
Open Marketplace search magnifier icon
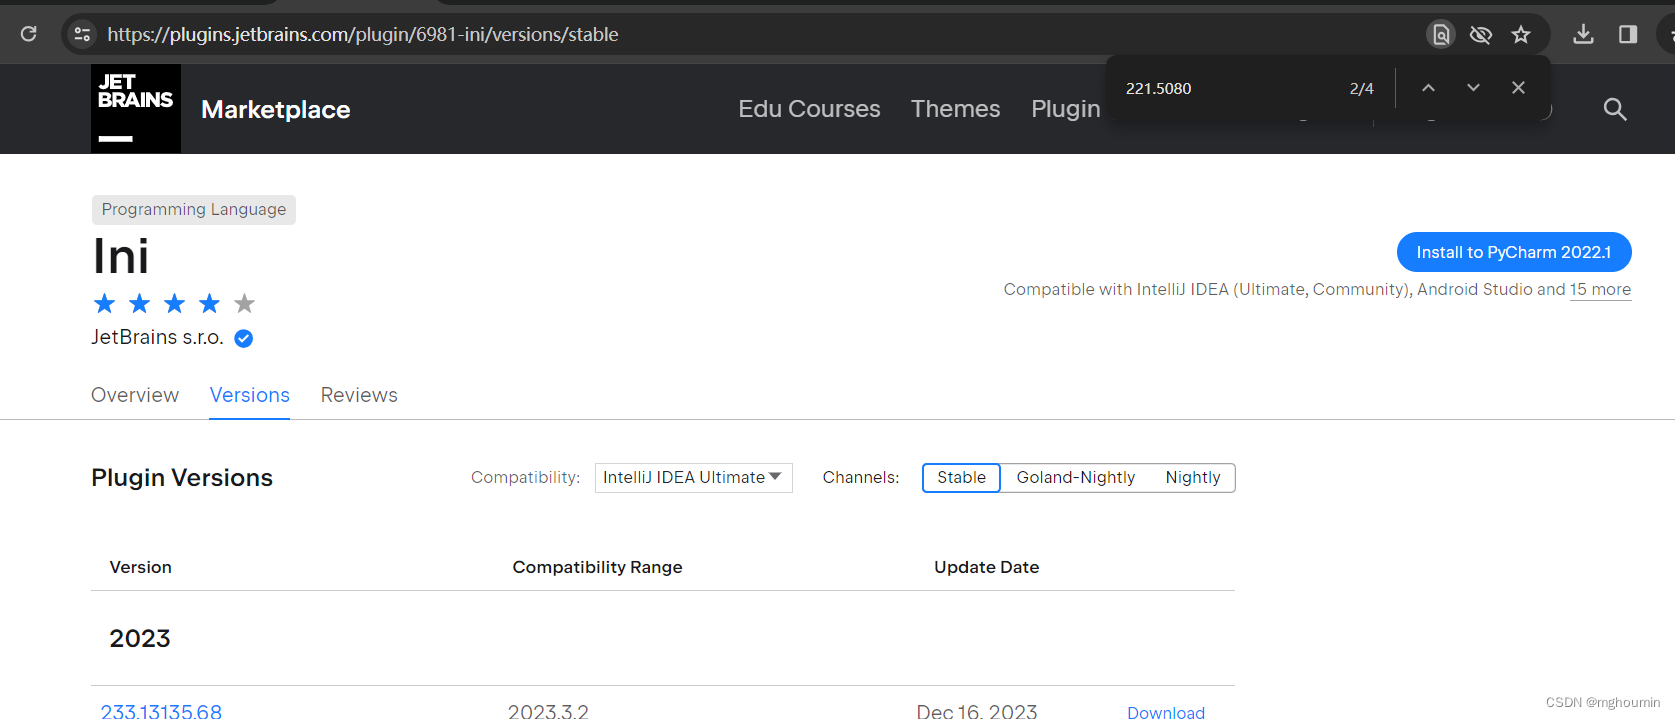point(1615,109)
